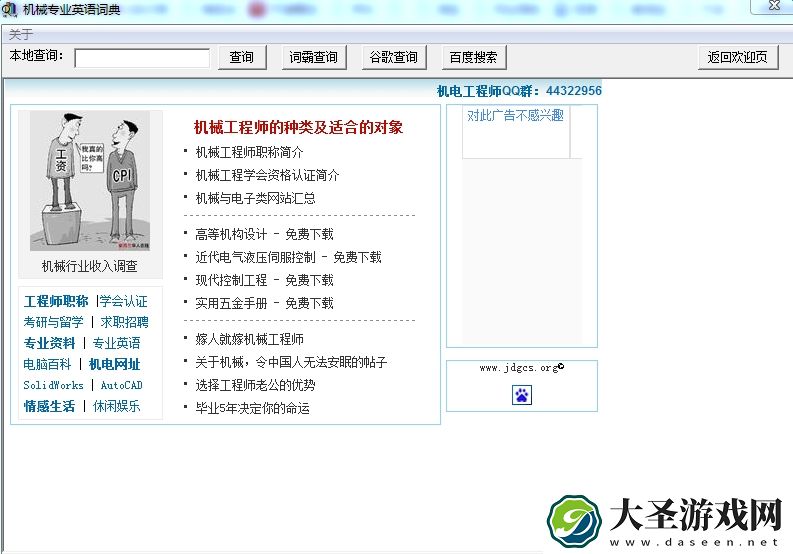The width and height of the screenshot is (793, 554).
Task: Open 近代电气液压伺服控制 - 免费下载
Action: point(288,258)
